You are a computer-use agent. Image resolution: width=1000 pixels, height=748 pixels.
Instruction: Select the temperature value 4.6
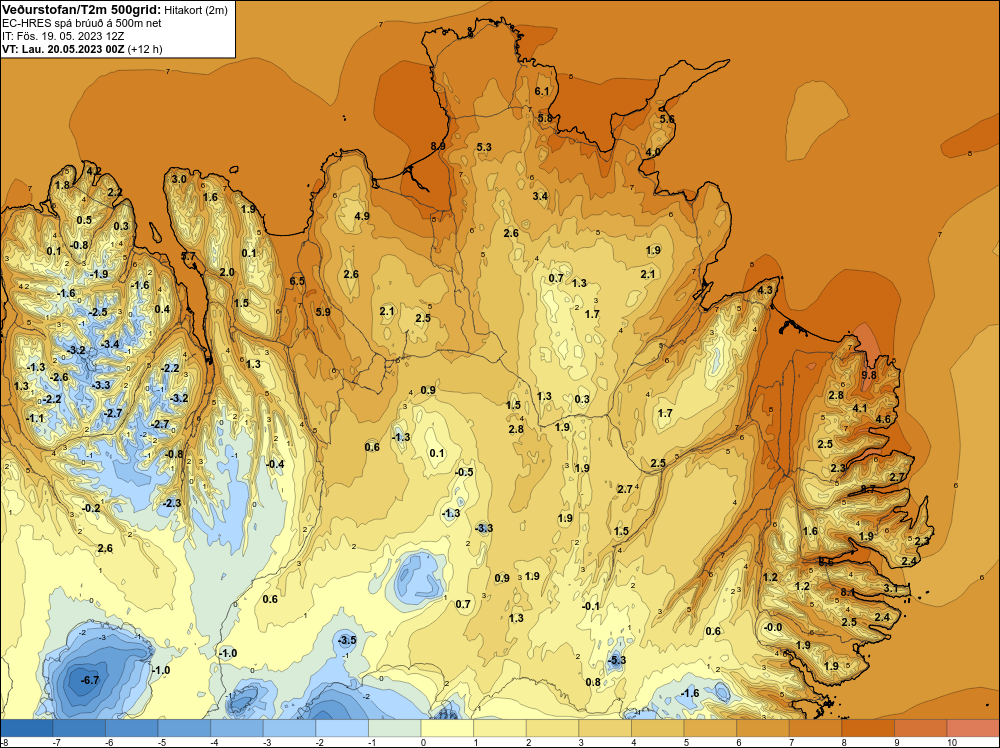click(883, 419)
